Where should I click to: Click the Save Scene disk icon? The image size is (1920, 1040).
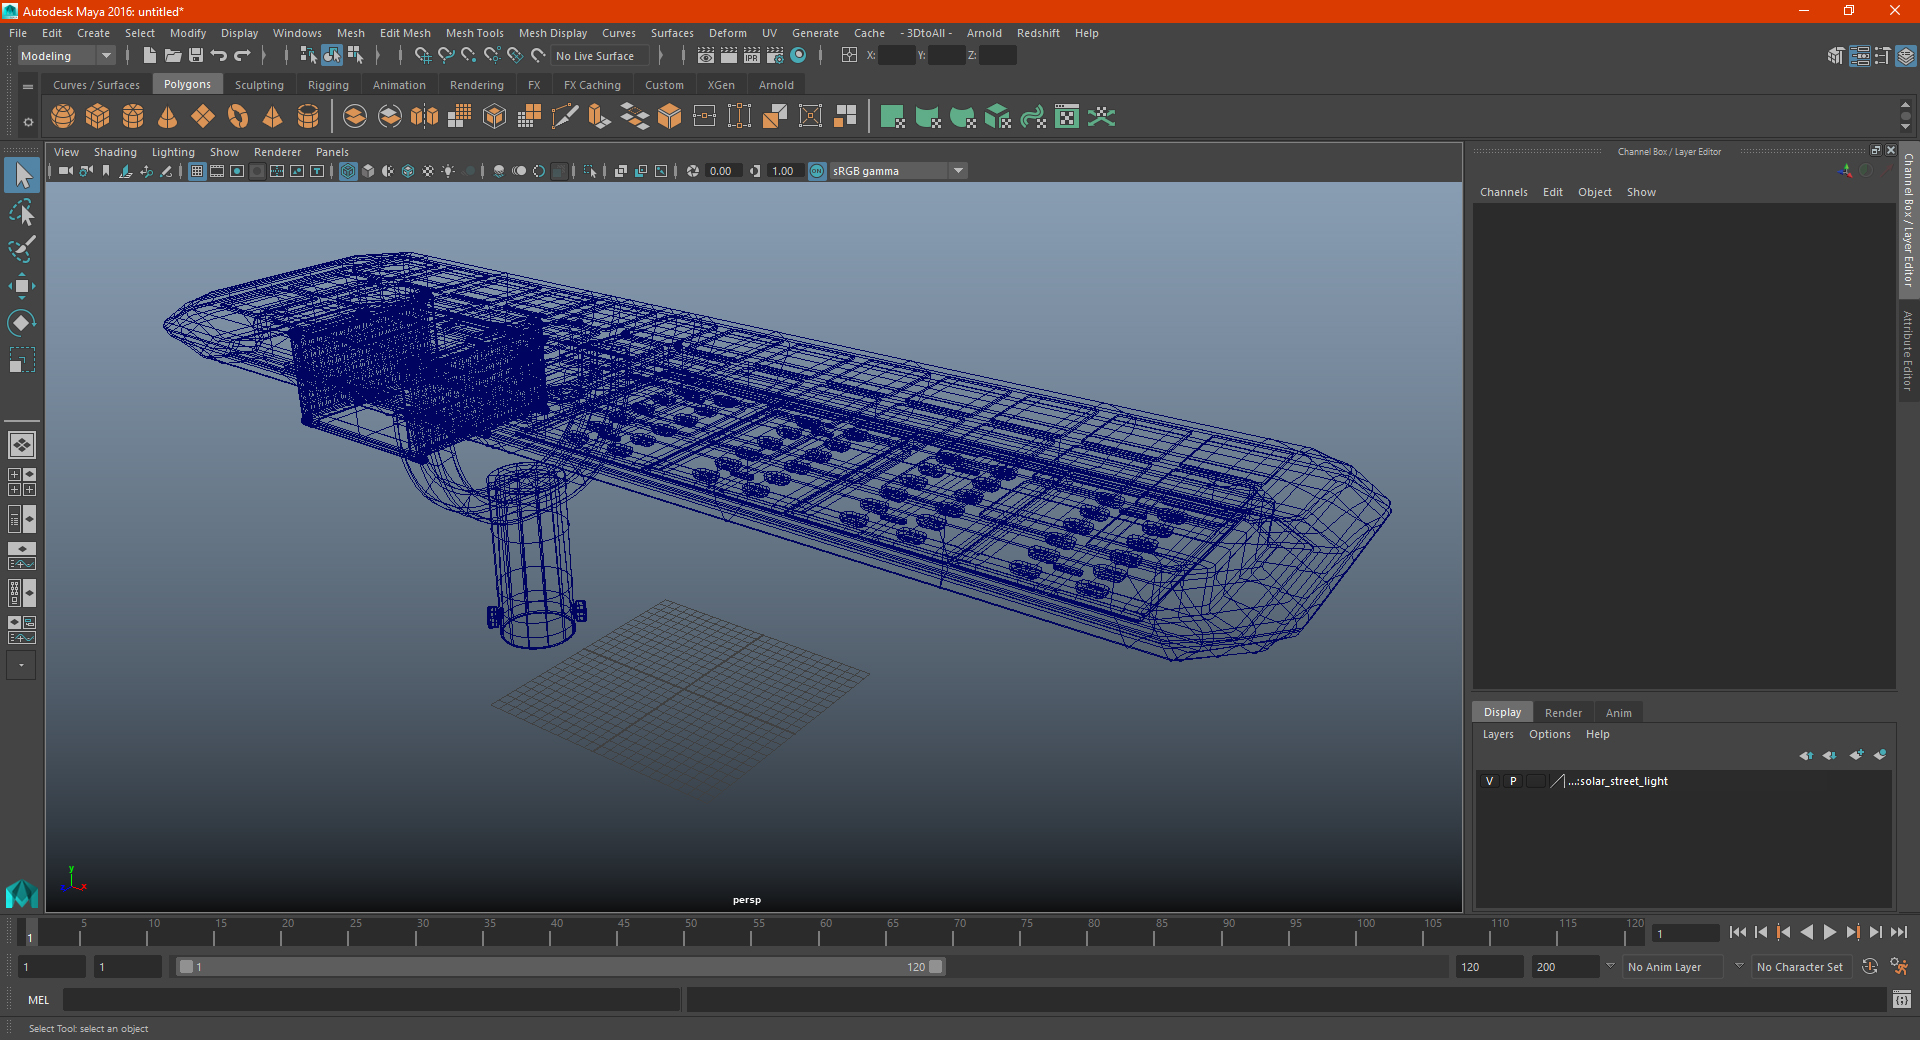click(196, 56)
